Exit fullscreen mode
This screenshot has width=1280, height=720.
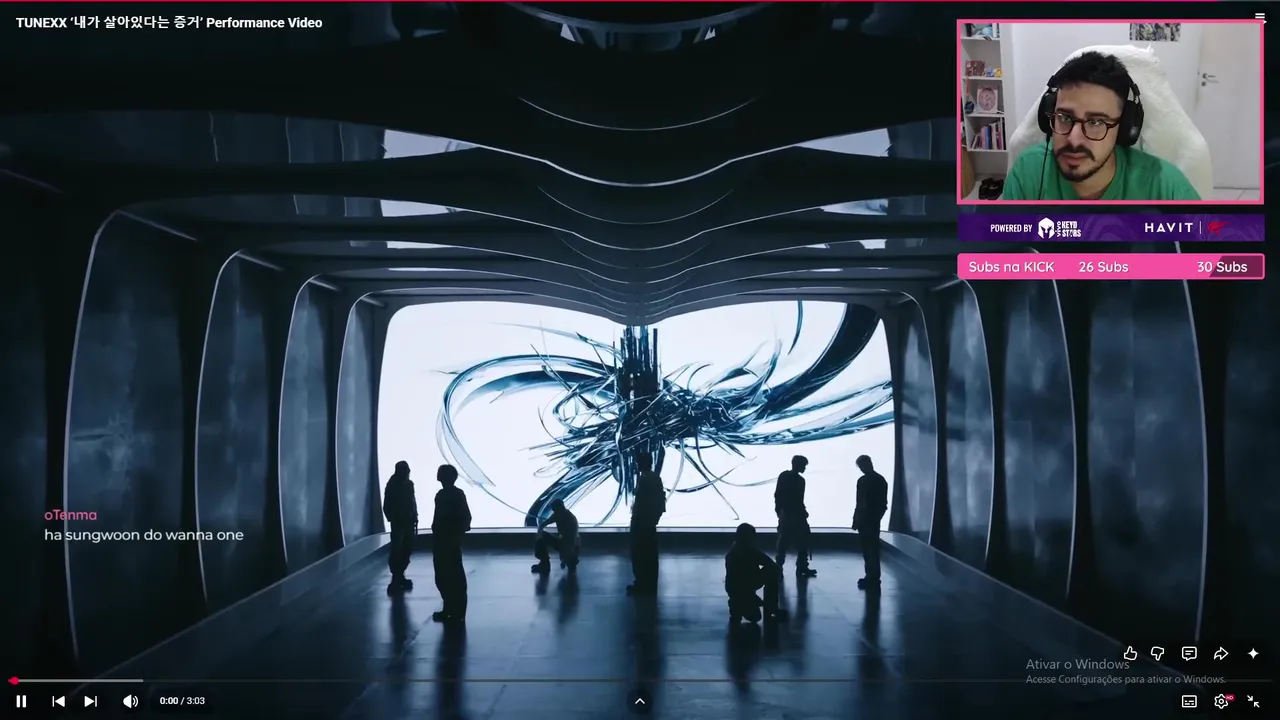point(1253,701)
